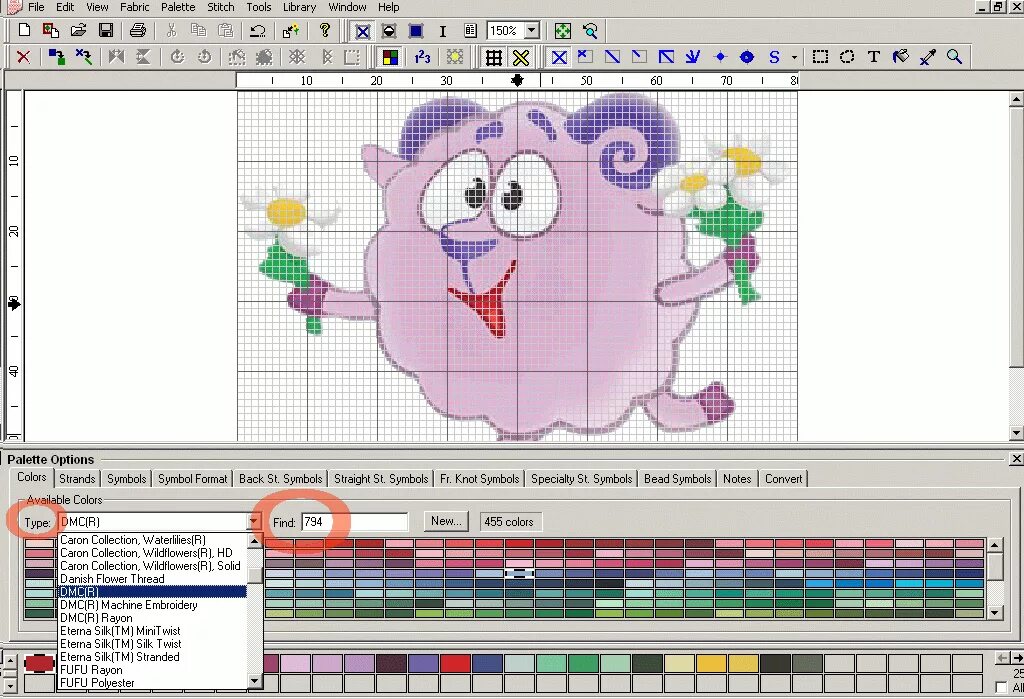
Task: Pick the flood fill bucket tool
Action: pyautogui.click(x=901, y=57)
